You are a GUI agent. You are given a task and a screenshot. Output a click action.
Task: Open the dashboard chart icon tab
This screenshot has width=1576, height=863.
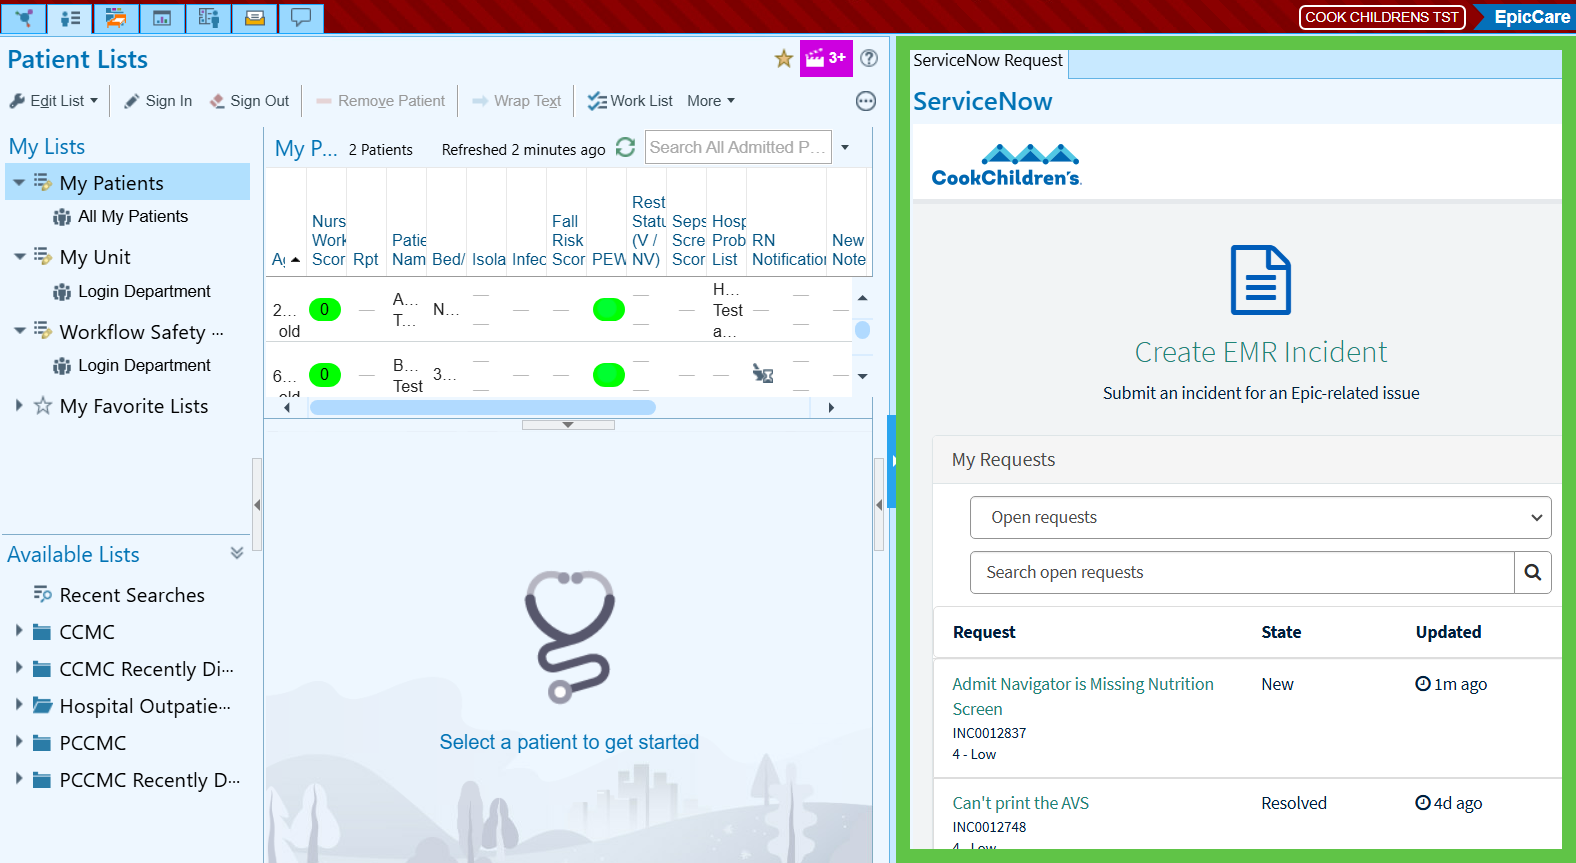click(x=162, y=17)
